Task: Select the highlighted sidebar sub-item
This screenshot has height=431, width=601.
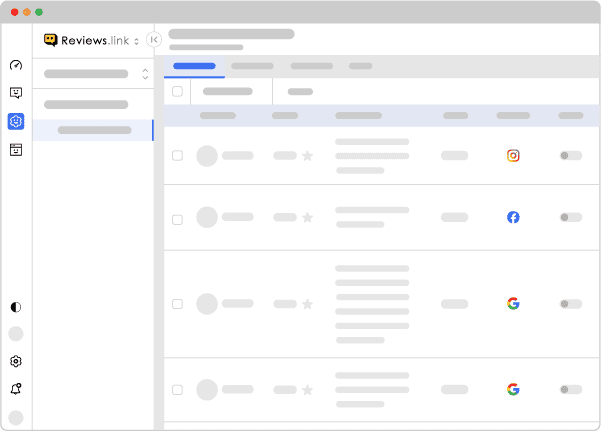Action: click(x=94, y=130)
